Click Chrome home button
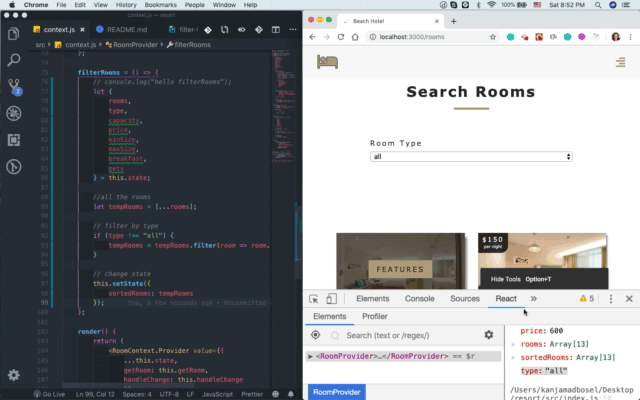 (x=355, y=37)
